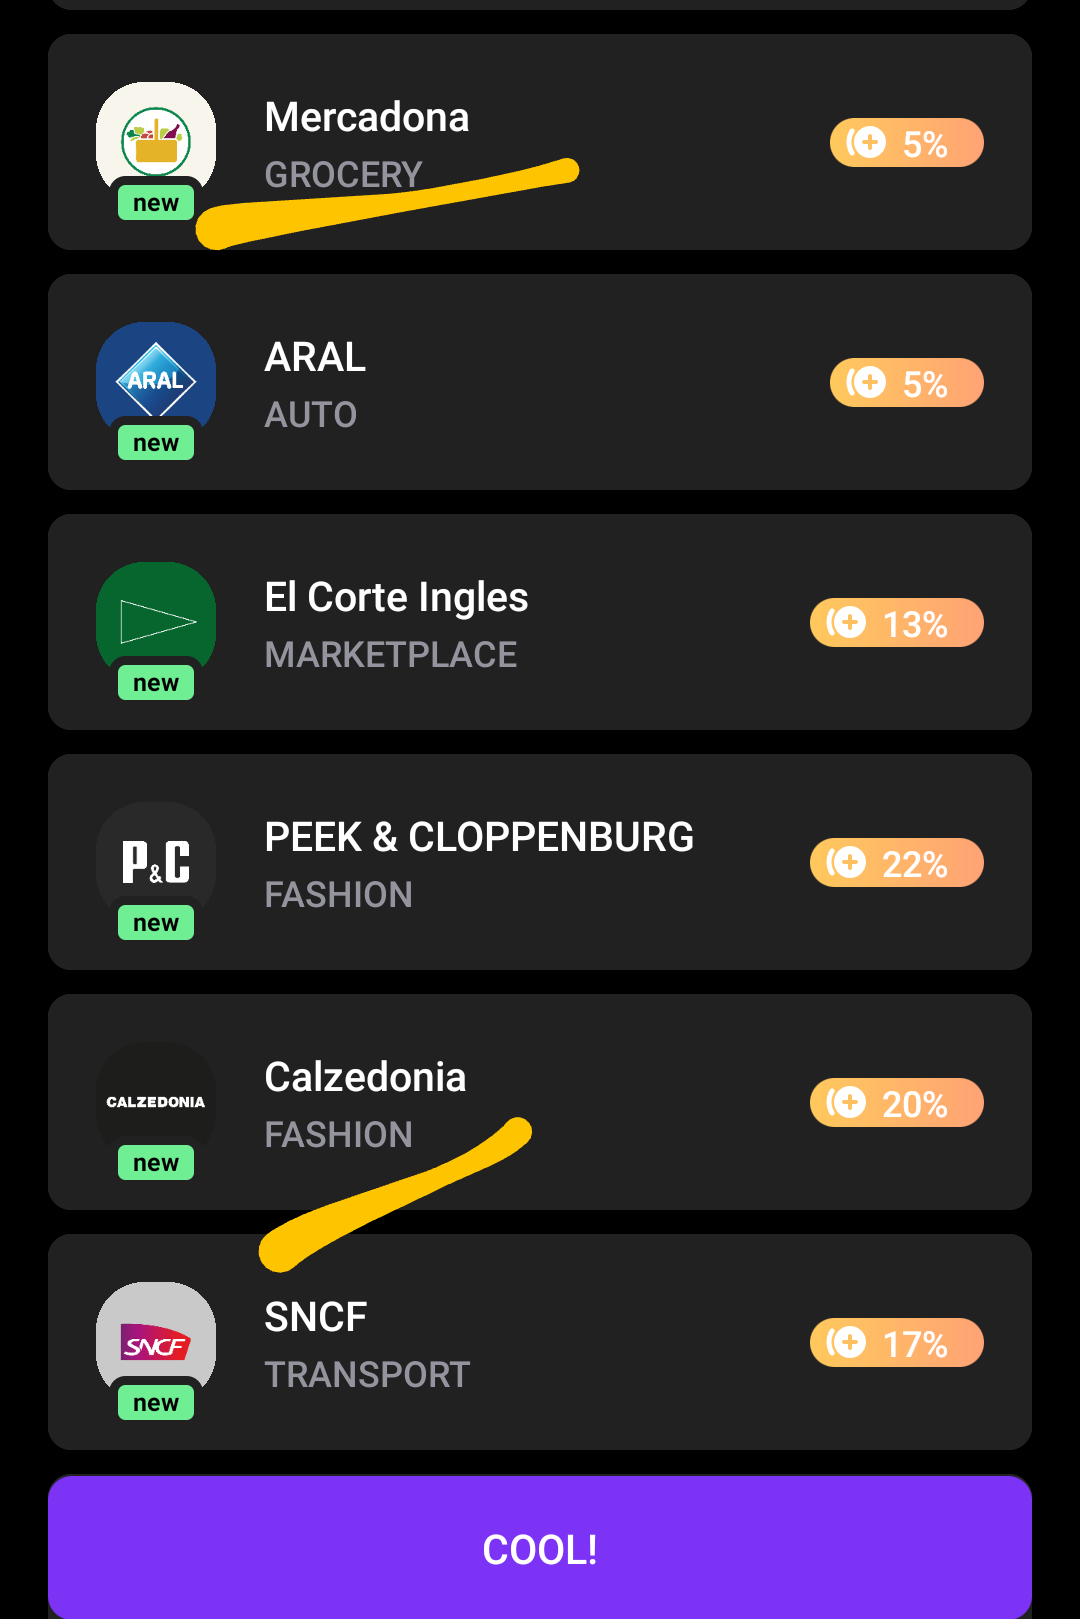Tap the new tag under ARAL logo
Image resolution: width=1080 pixels, height=1619 pixels.
[156, 443]
